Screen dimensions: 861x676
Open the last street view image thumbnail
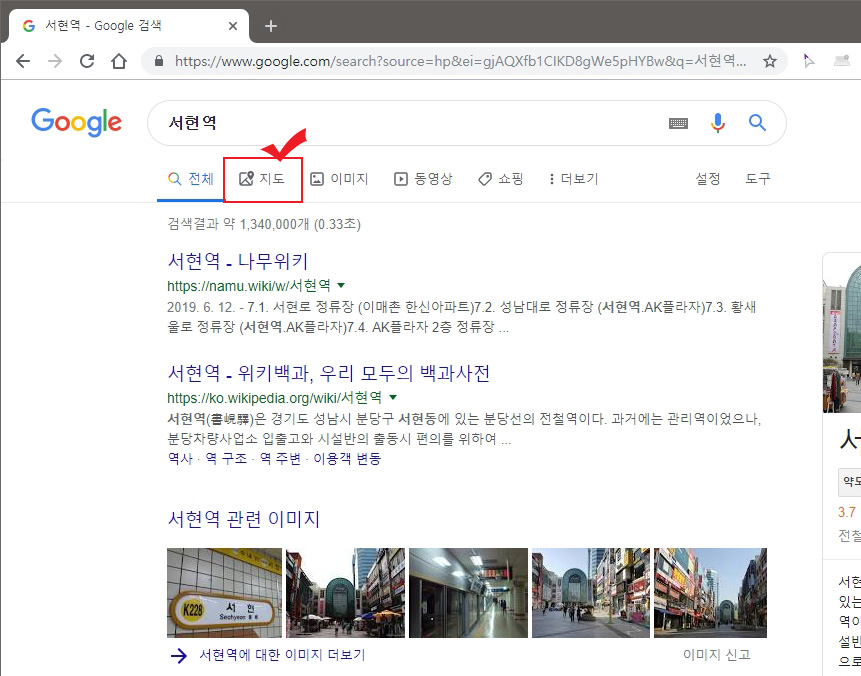710,593
